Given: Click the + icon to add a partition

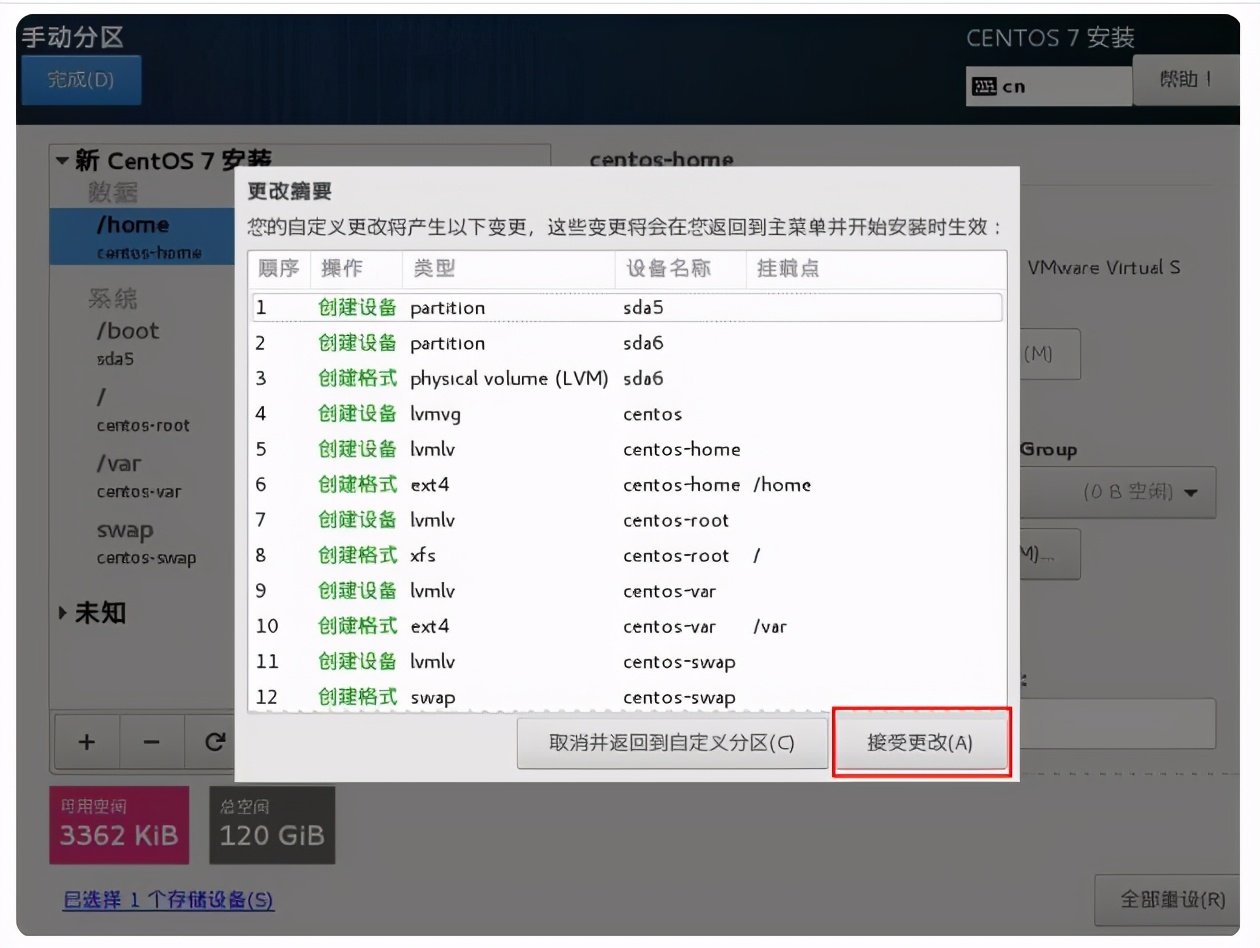Looking at the screenshot, I should click(86, 742).
